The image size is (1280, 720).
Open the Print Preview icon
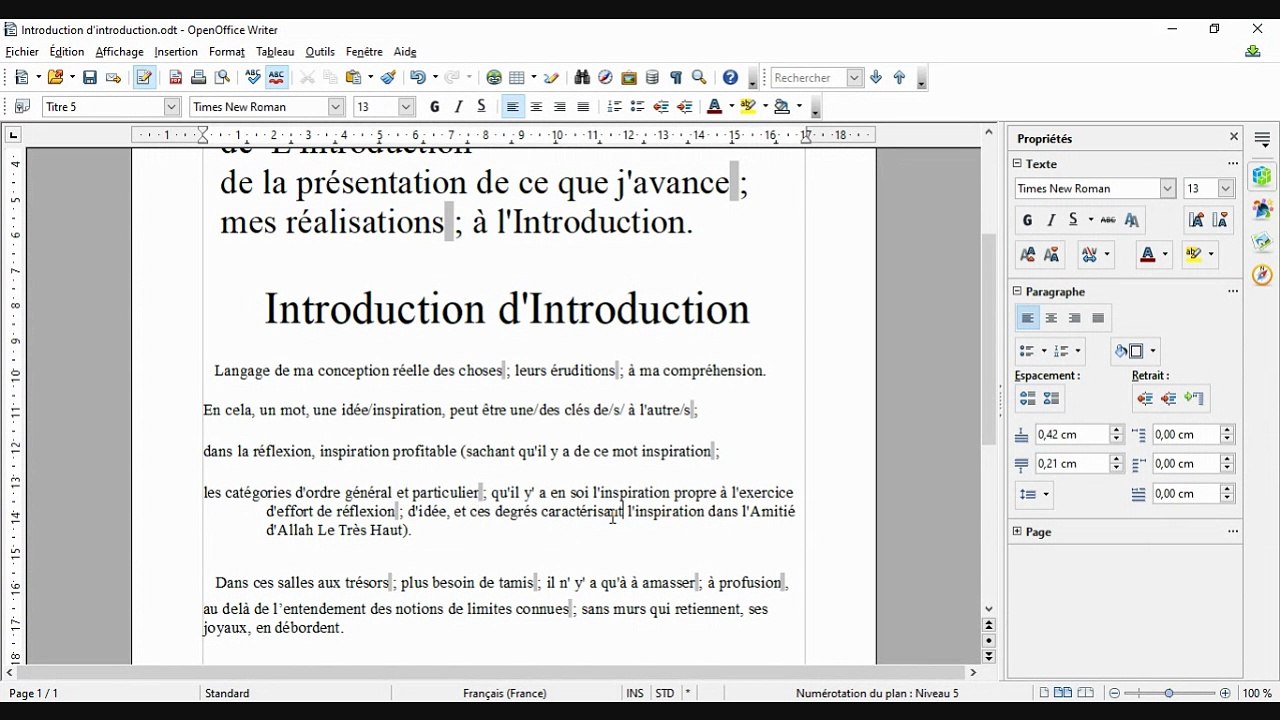[x=222, y=77]
